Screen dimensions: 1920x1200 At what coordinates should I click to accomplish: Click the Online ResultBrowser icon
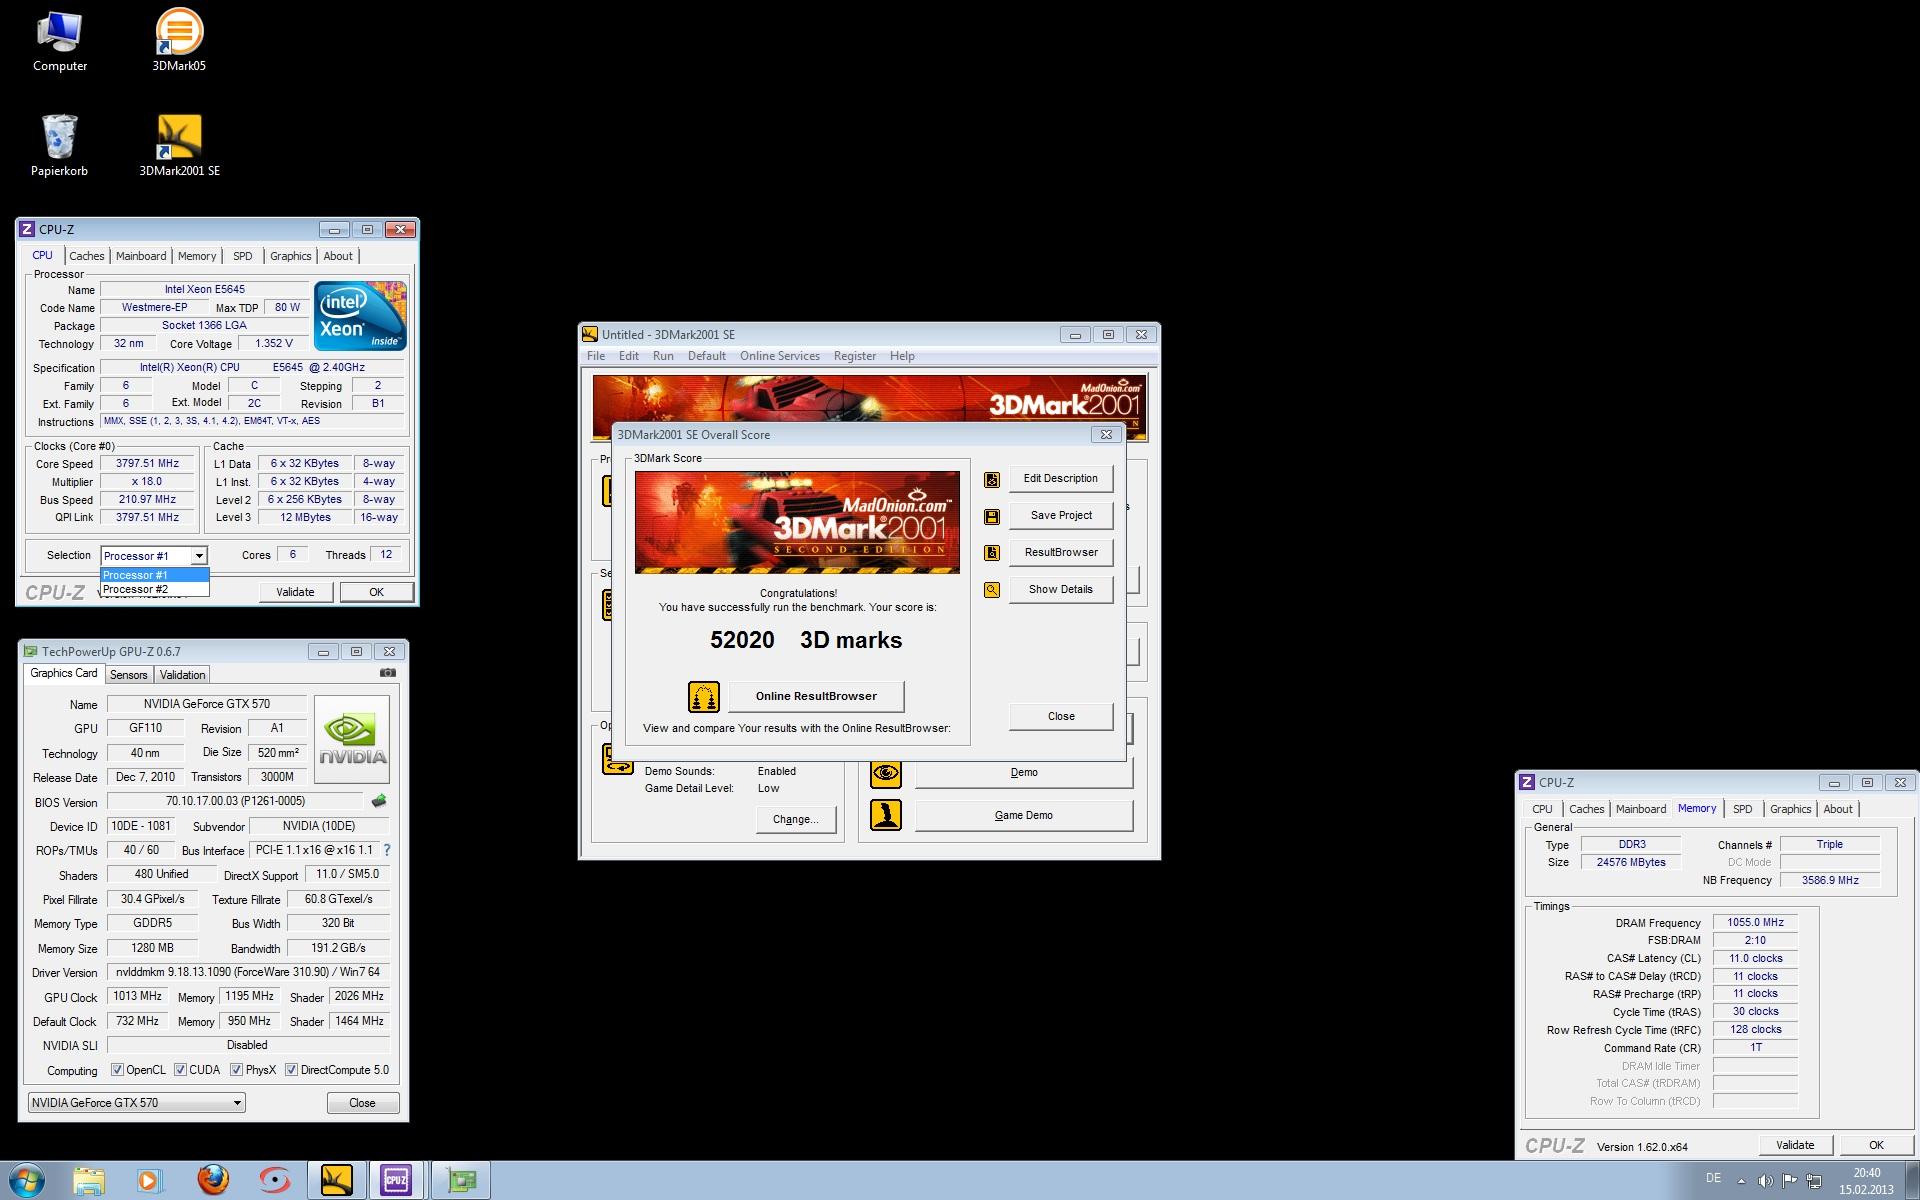[704, 696]
